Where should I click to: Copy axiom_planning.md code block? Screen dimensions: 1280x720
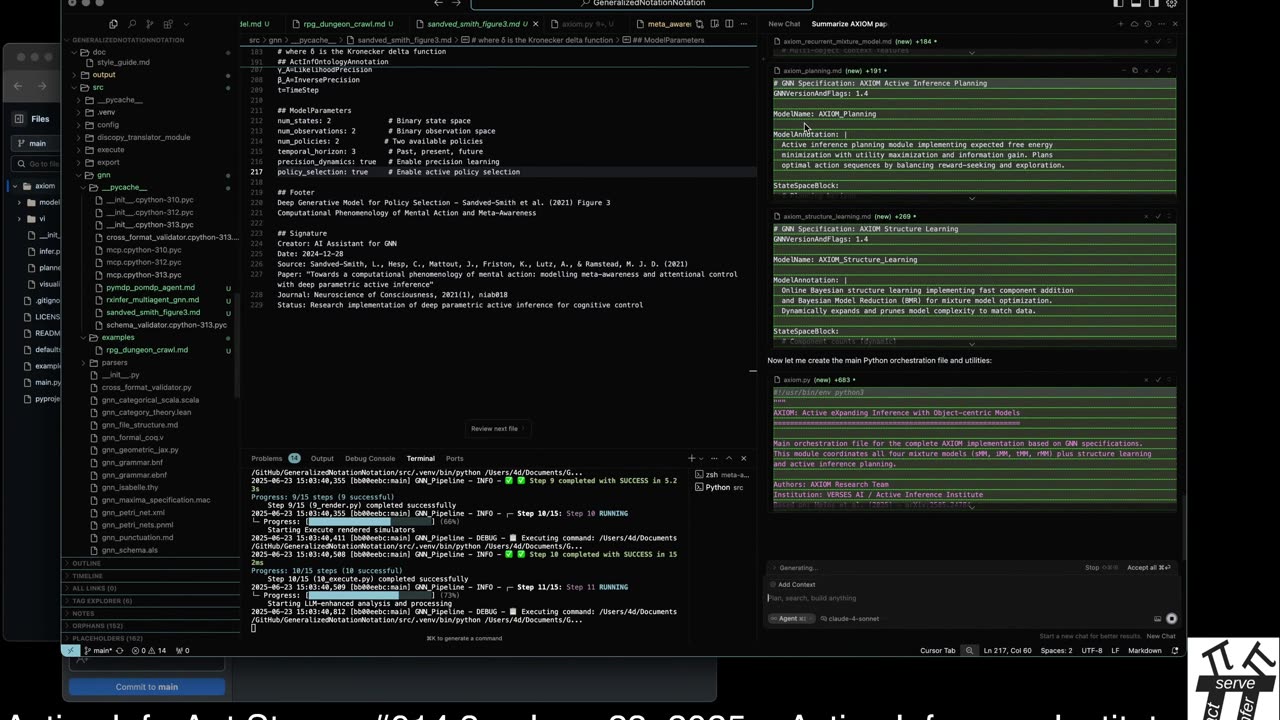click(1134, 71)
